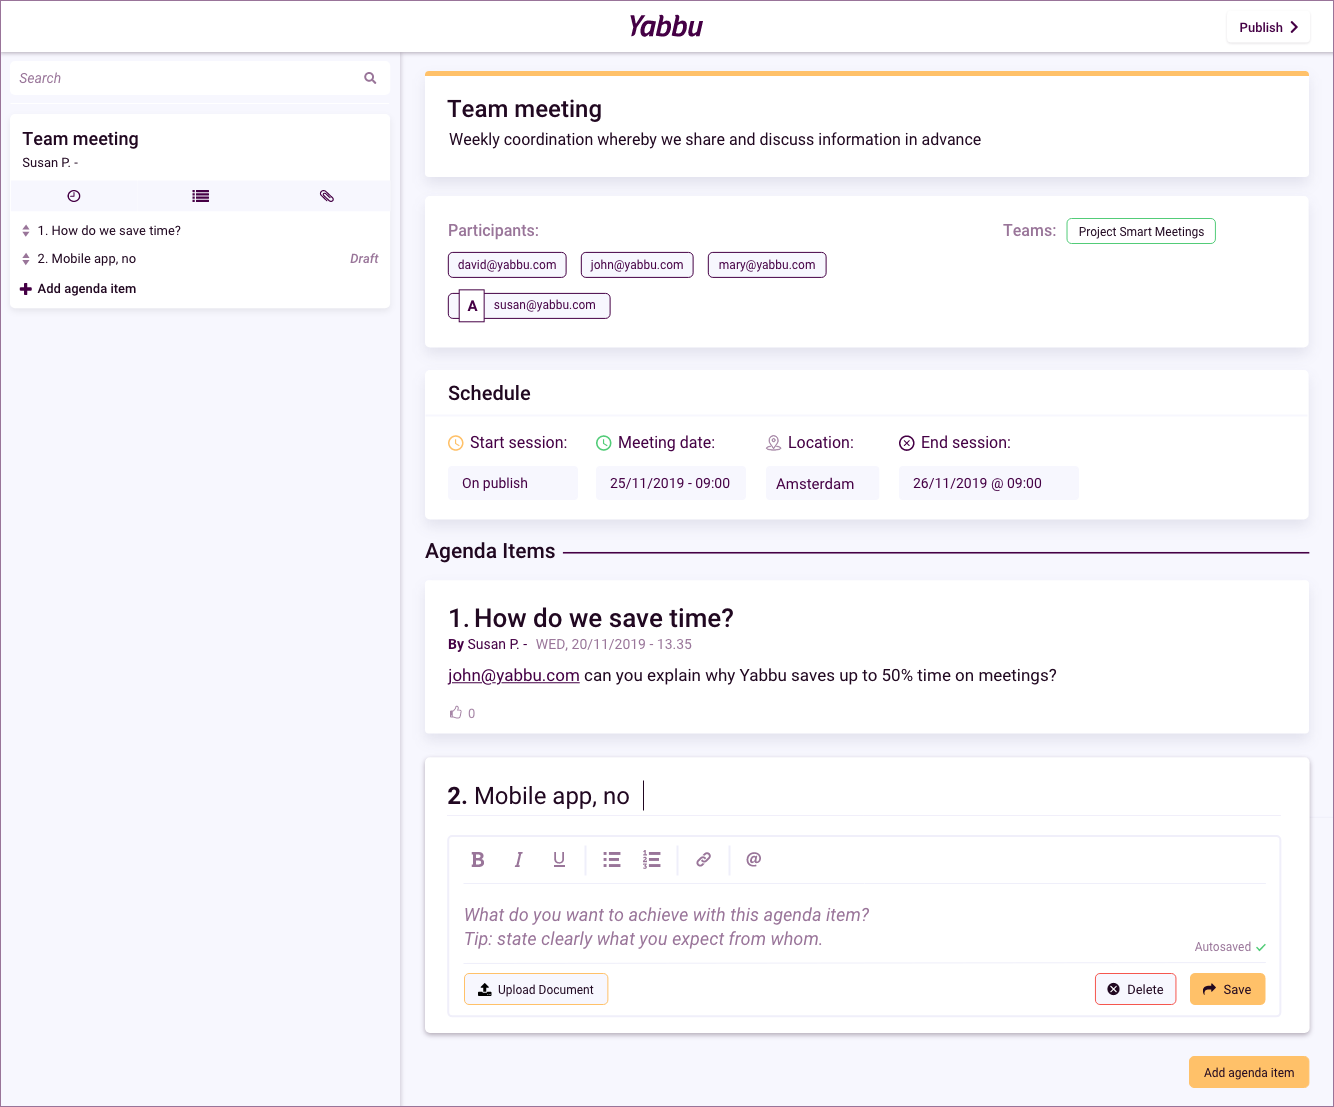Toggle underline formatting
Image resolution: width=1334 pixels, height=1107 pixels.
click(559, 860)
